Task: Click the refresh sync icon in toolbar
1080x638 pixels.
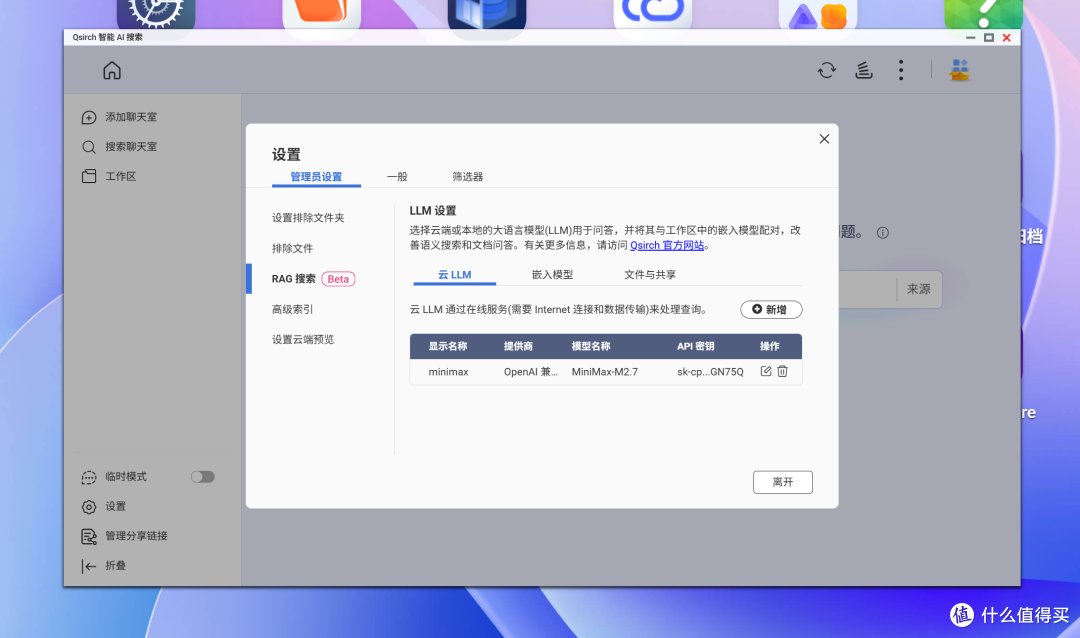Action: (827, 70)
